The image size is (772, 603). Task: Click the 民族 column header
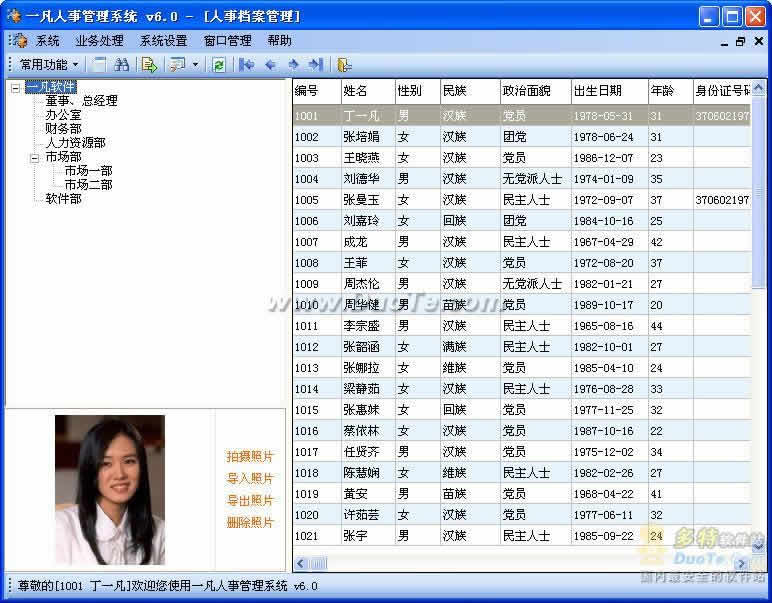470,91
